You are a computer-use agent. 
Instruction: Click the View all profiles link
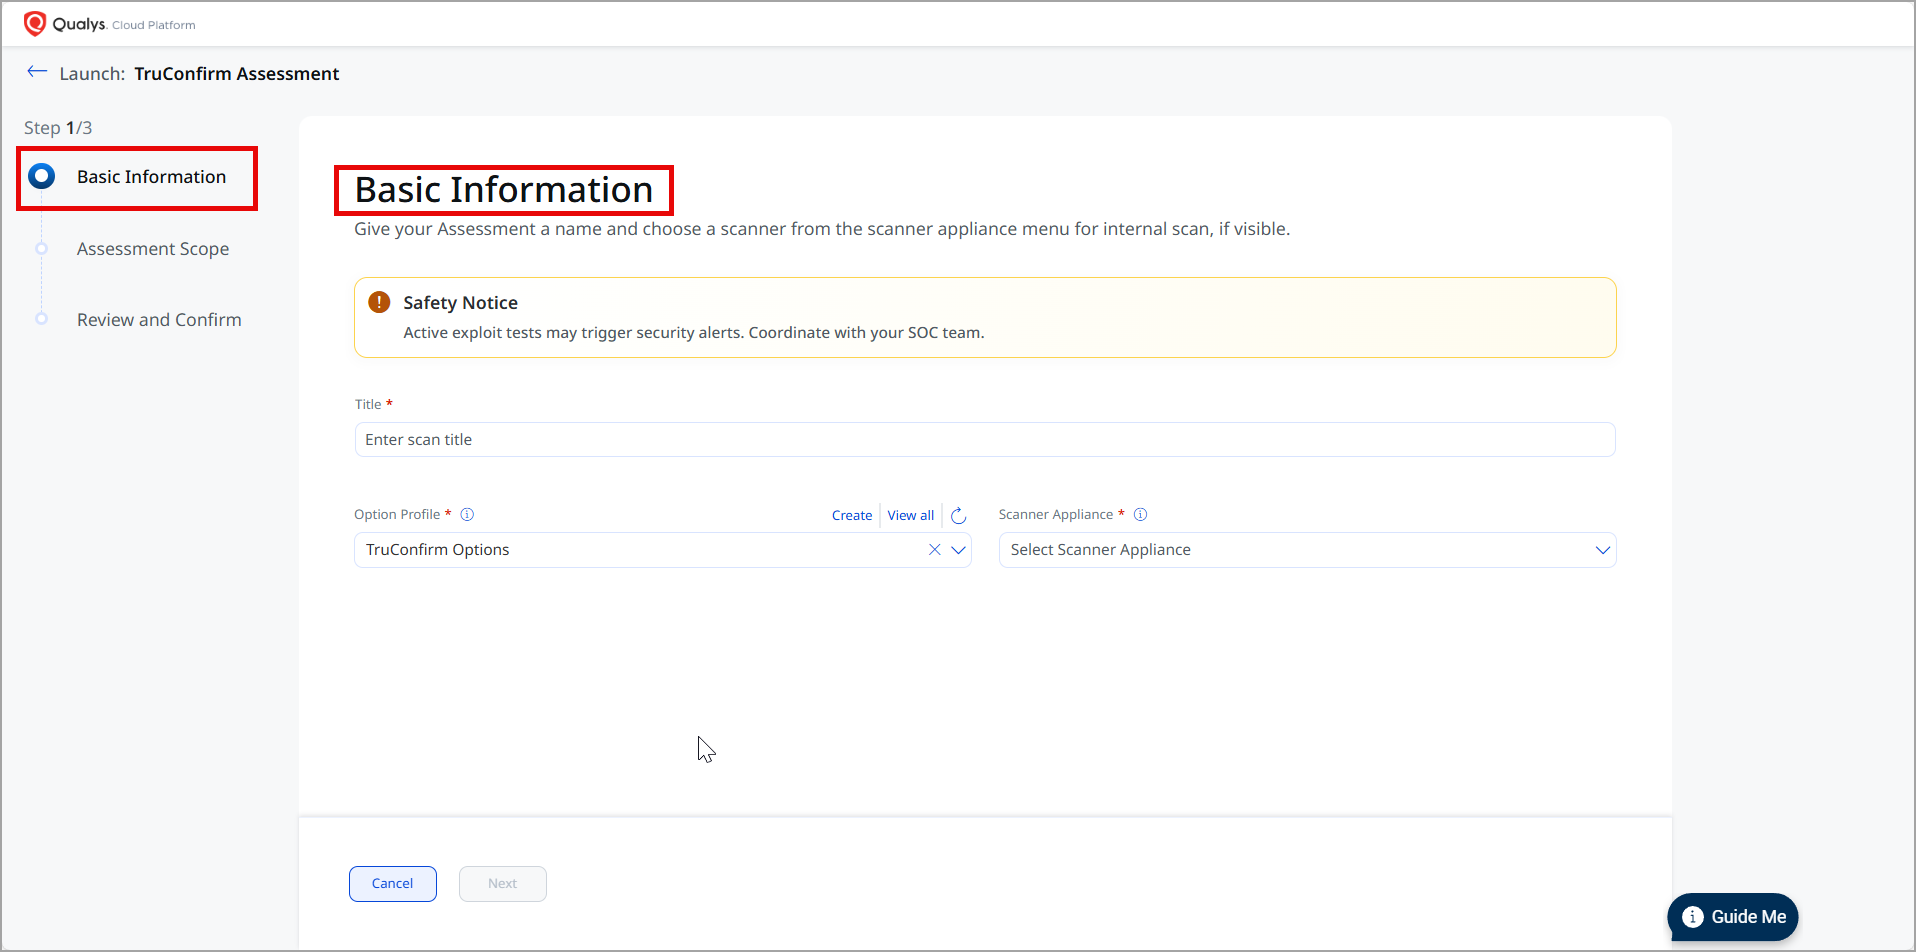coord(910,516)
